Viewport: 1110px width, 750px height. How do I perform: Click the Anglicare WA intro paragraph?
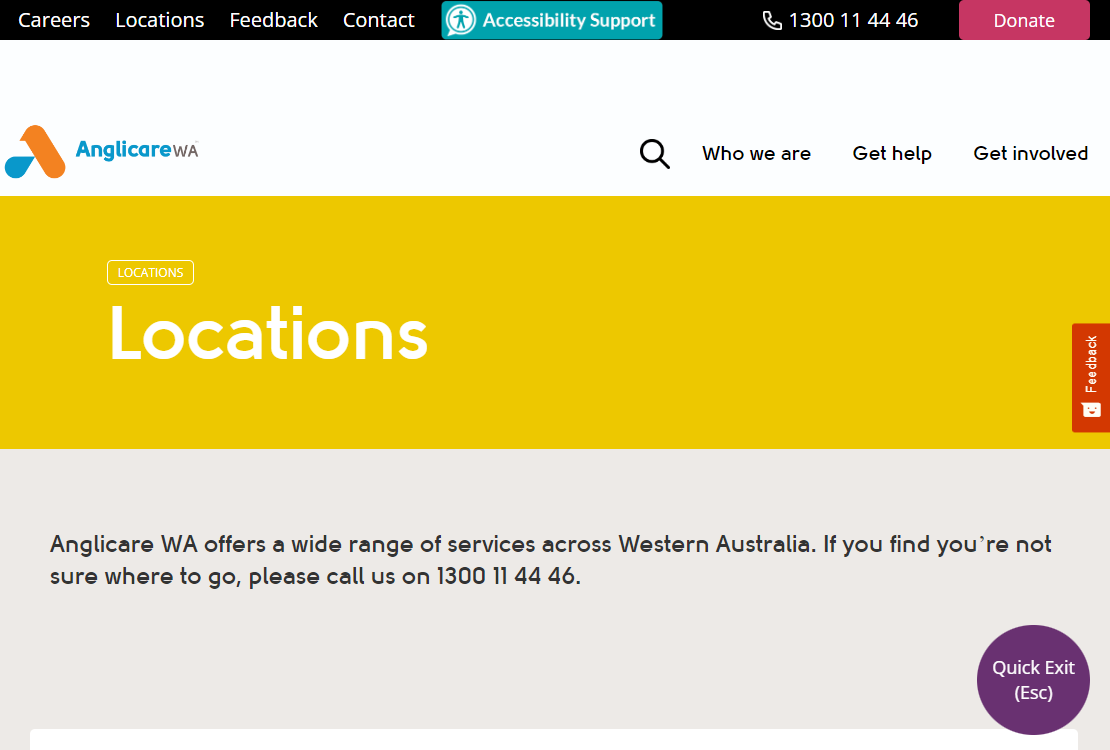(550, 560)
